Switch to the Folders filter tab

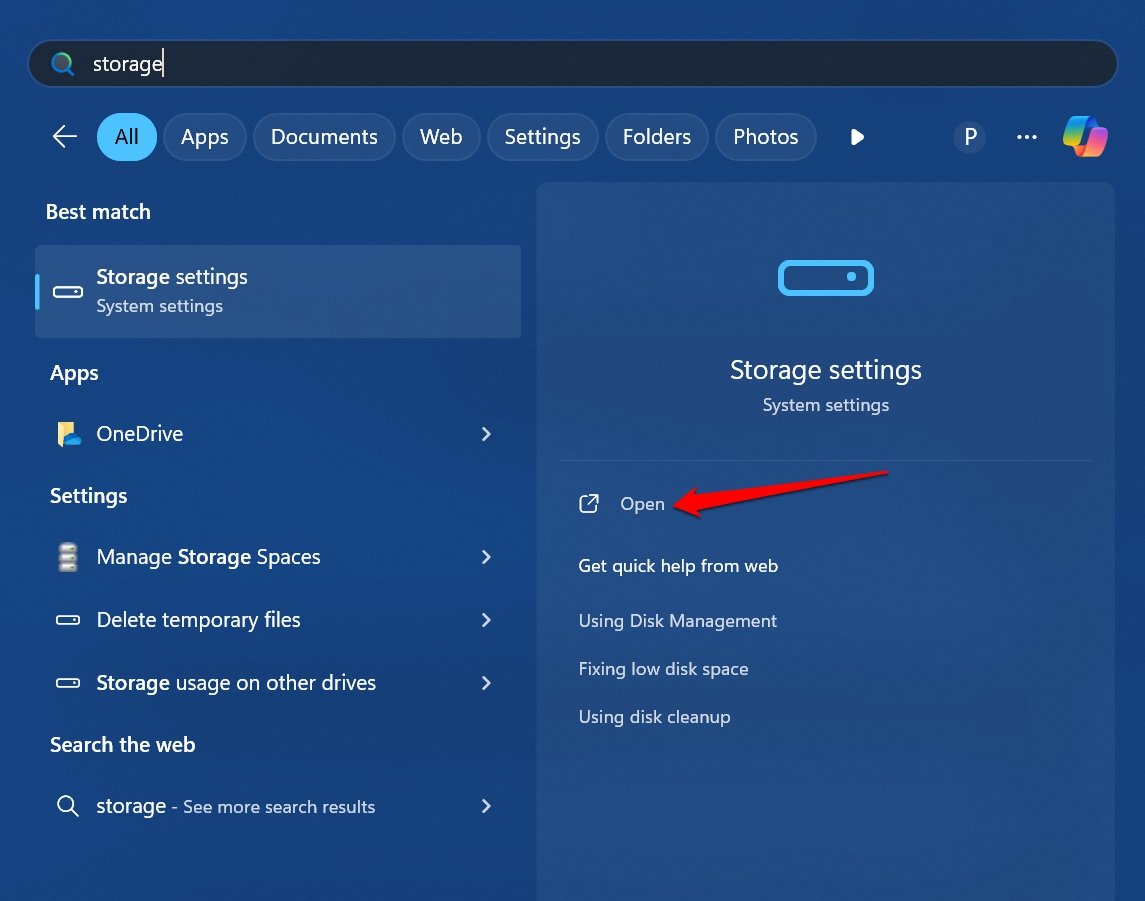tap(656, 137)
